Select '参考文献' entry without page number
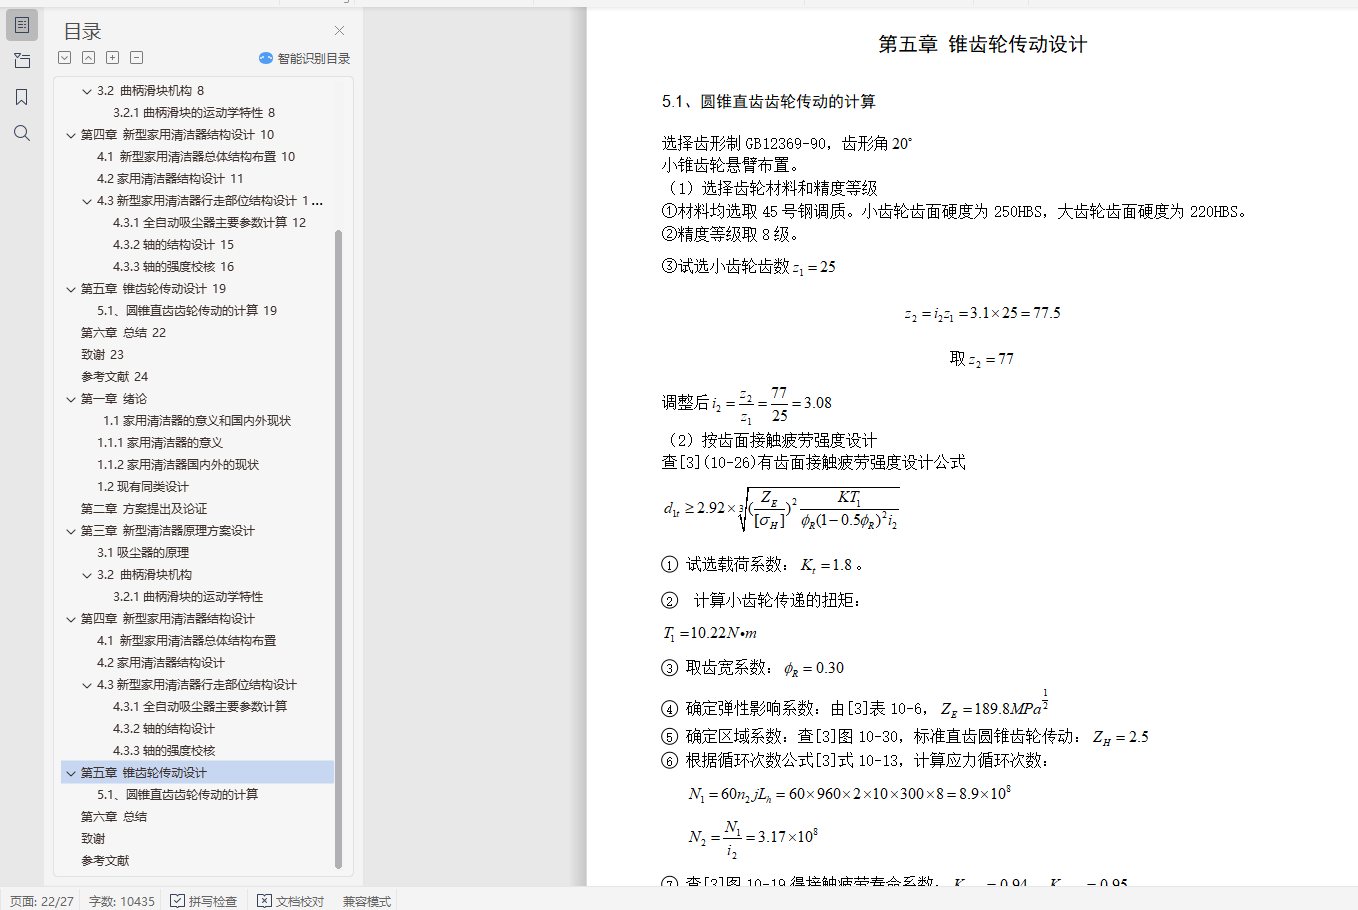 (105, 861)
